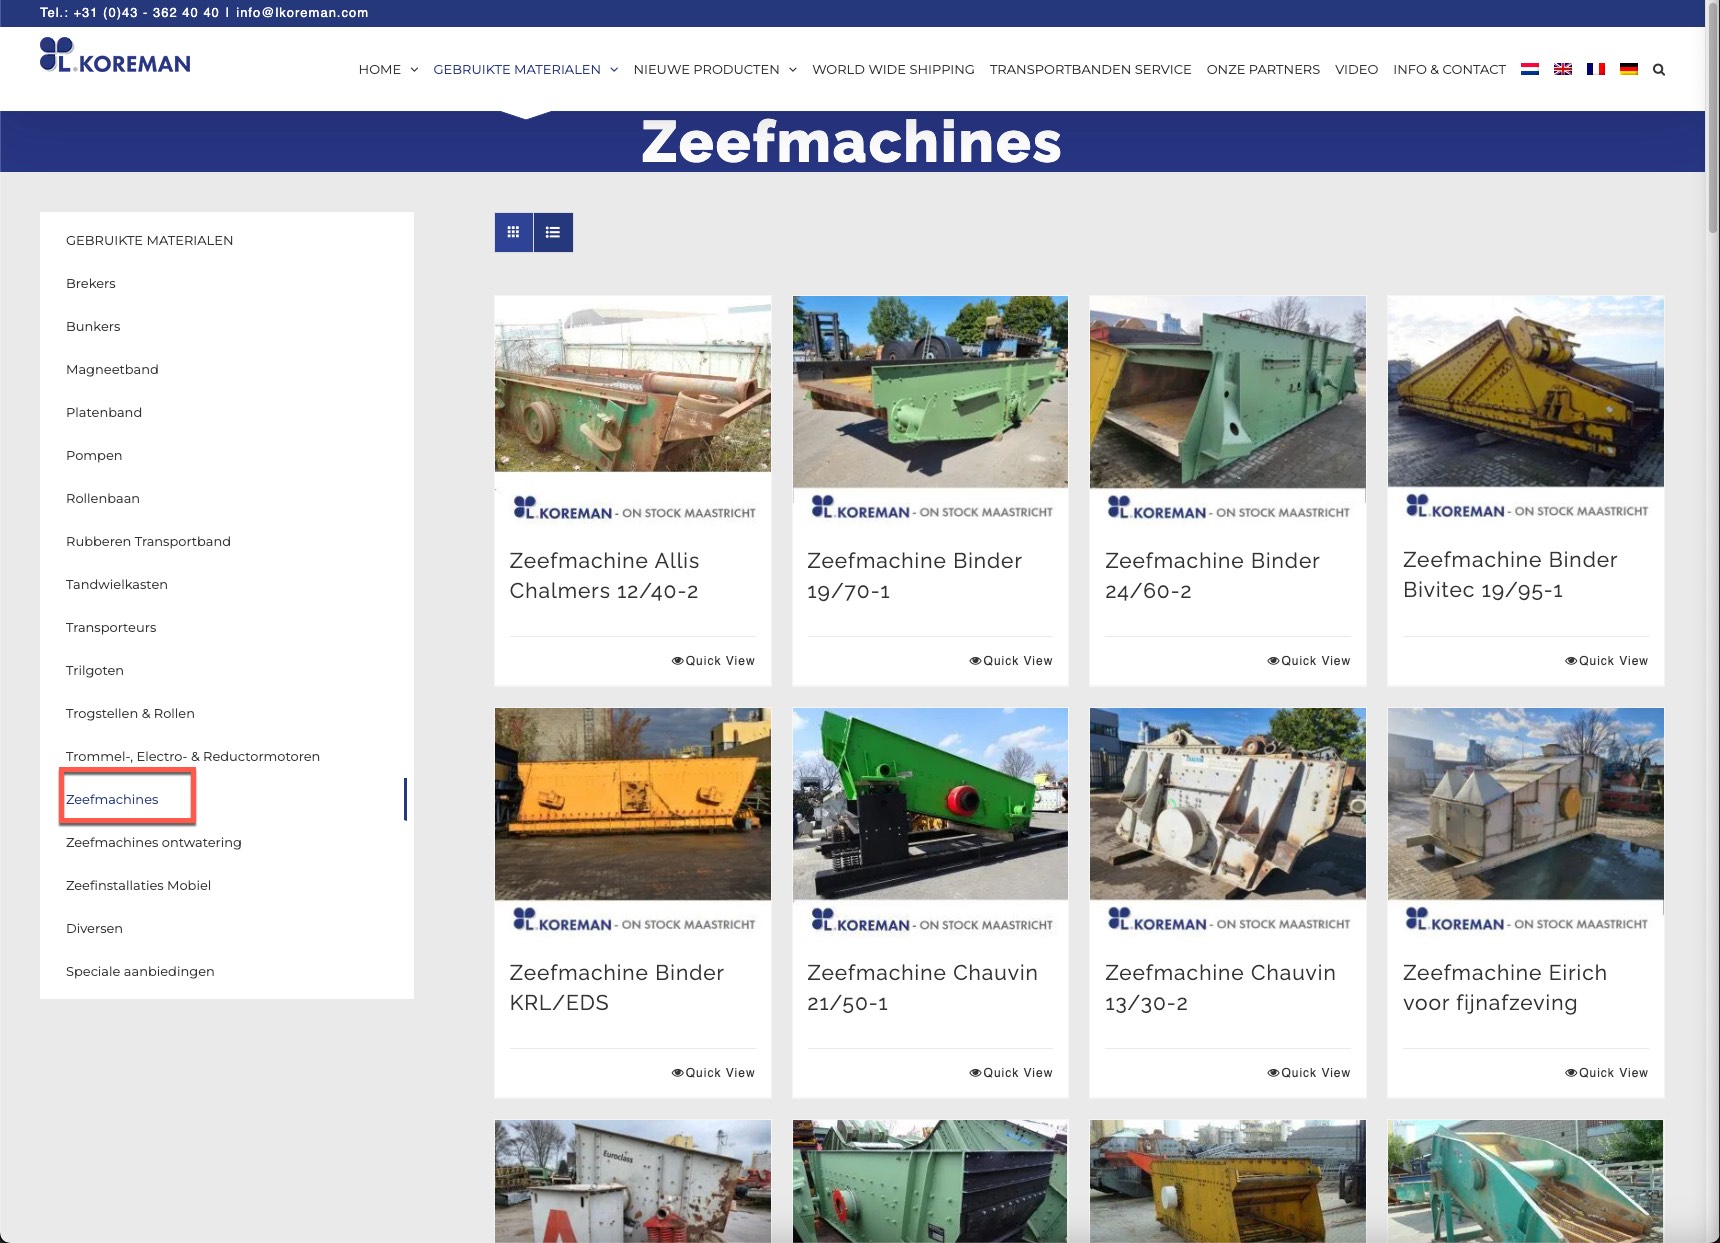Switch to list view layout
Viewport: 1720px width, 1243px height.
pos(553,232)
